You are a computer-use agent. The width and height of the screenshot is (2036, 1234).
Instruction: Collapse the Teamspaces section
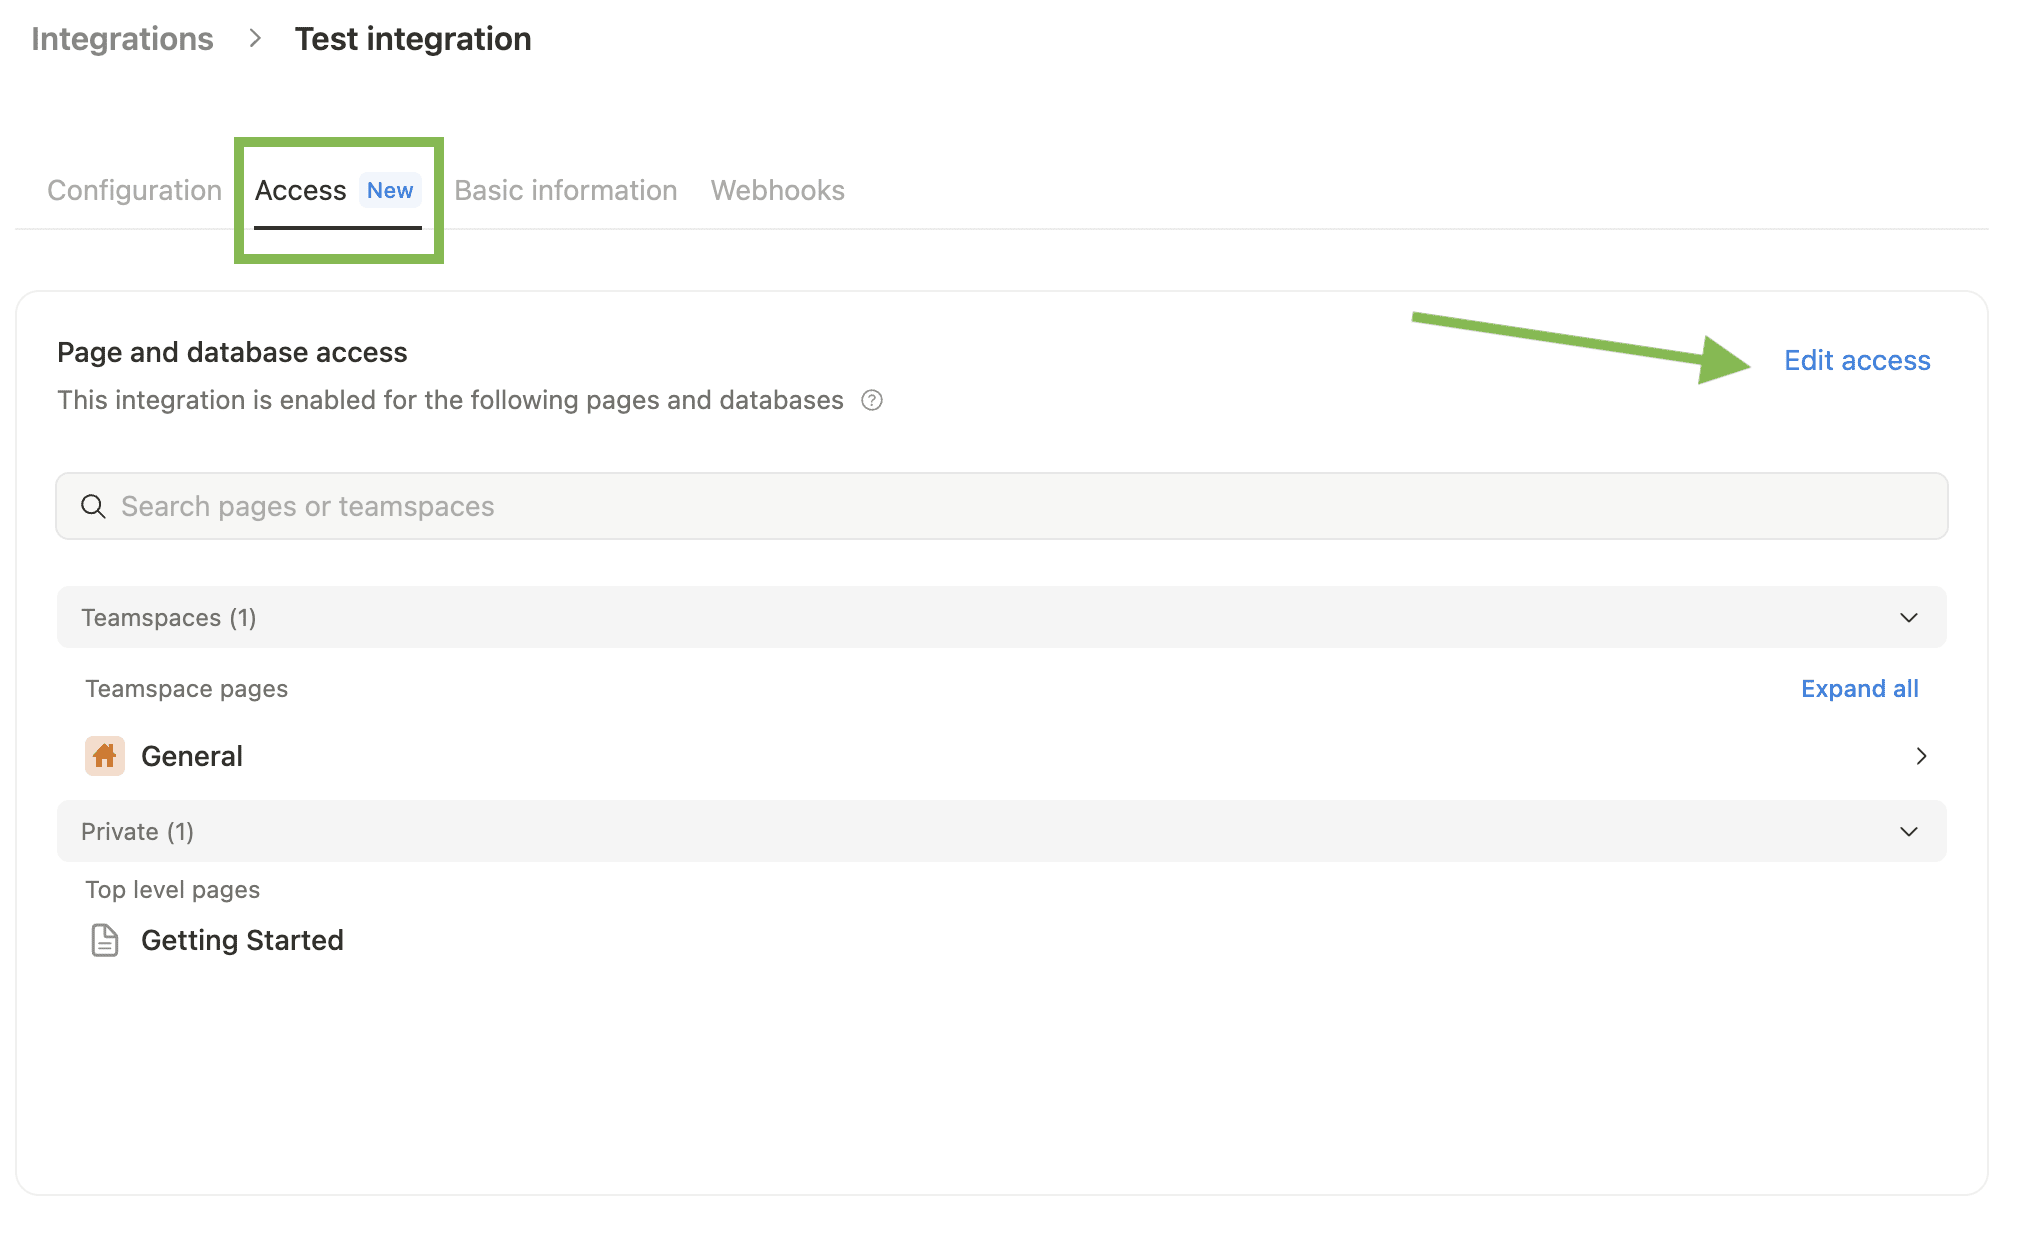(x=1909, y=617)
